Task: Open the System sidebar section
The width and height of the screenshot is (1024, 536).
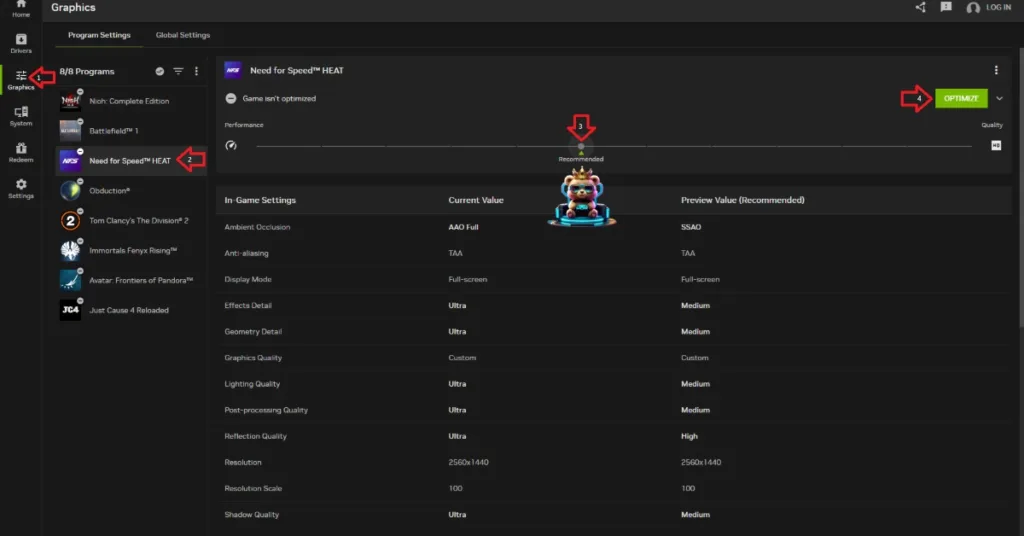Action: [x=21, y=116]
